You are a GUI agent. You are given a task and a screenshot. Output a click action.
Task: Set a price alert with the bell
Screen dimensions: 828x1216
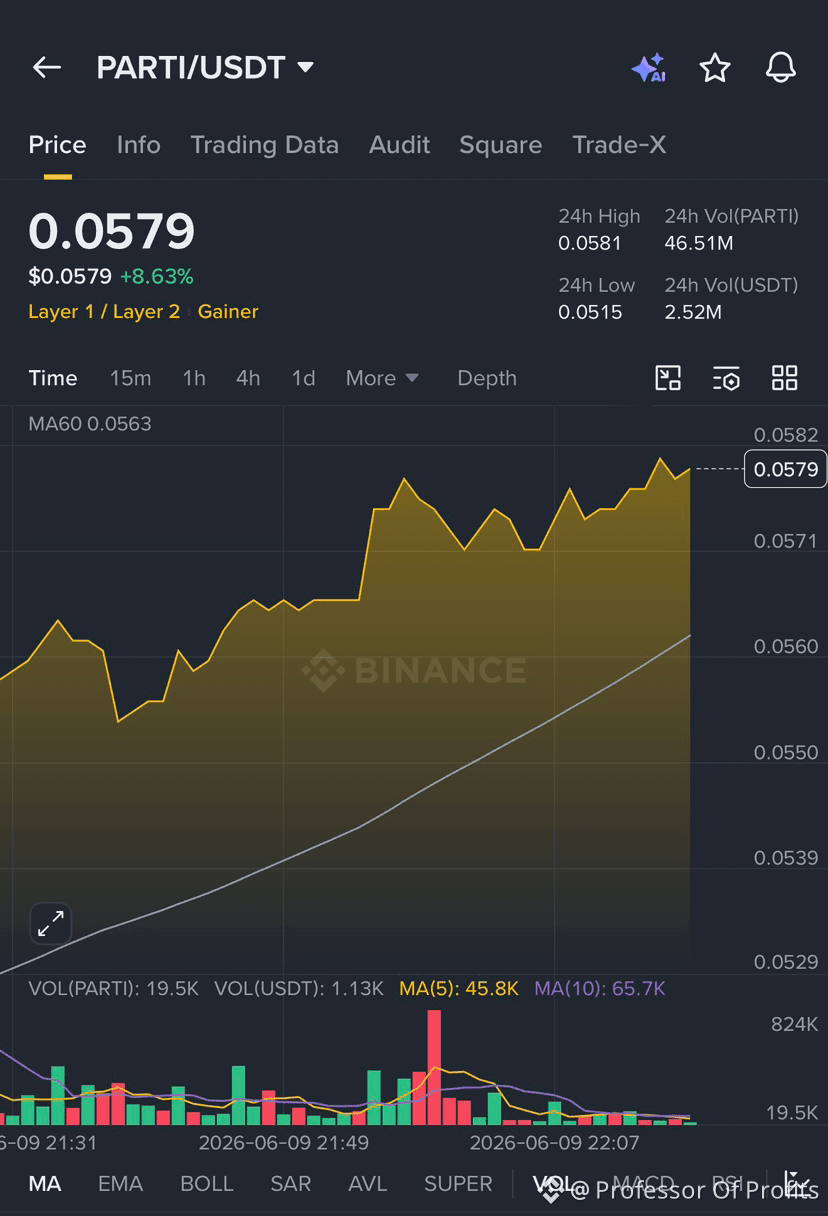(781, 68)
